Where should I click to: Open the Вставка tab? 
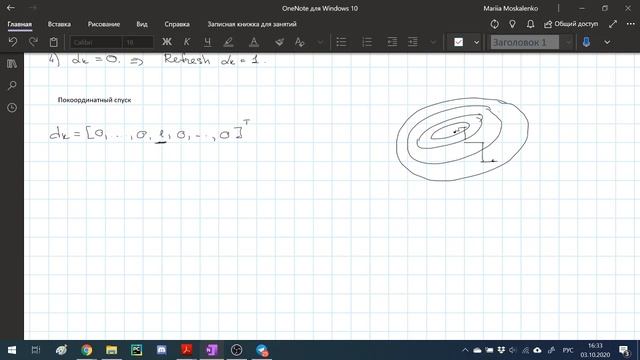(59, 24)
